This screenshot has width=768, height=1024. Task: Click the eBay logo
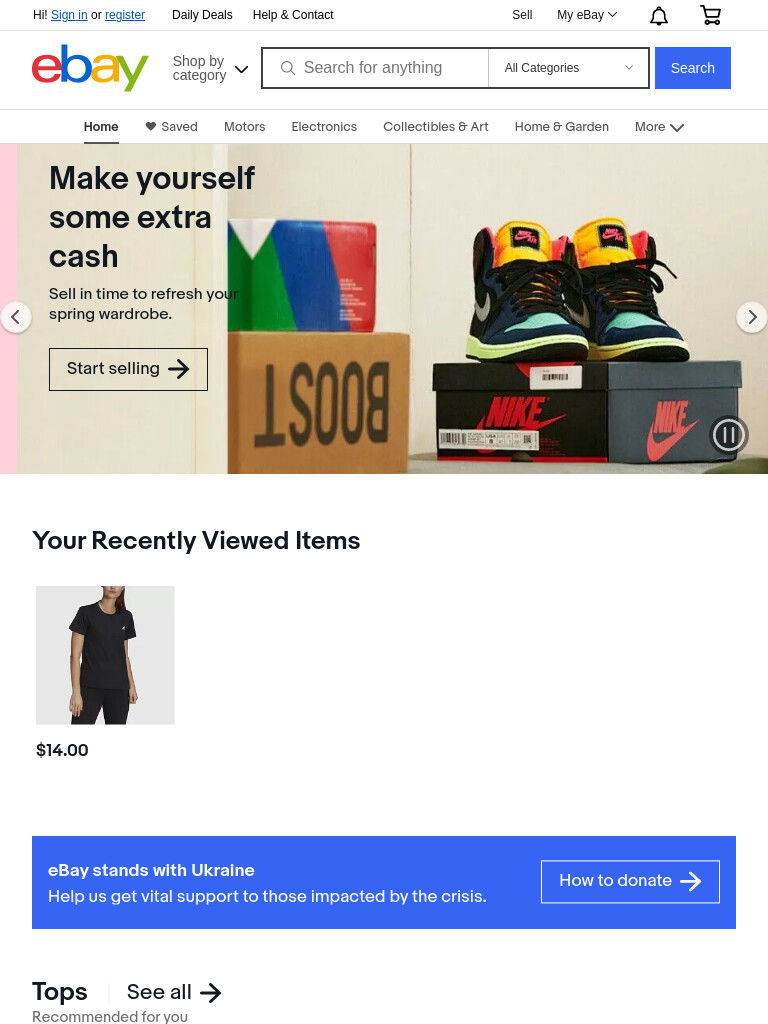tap(90, 68)
